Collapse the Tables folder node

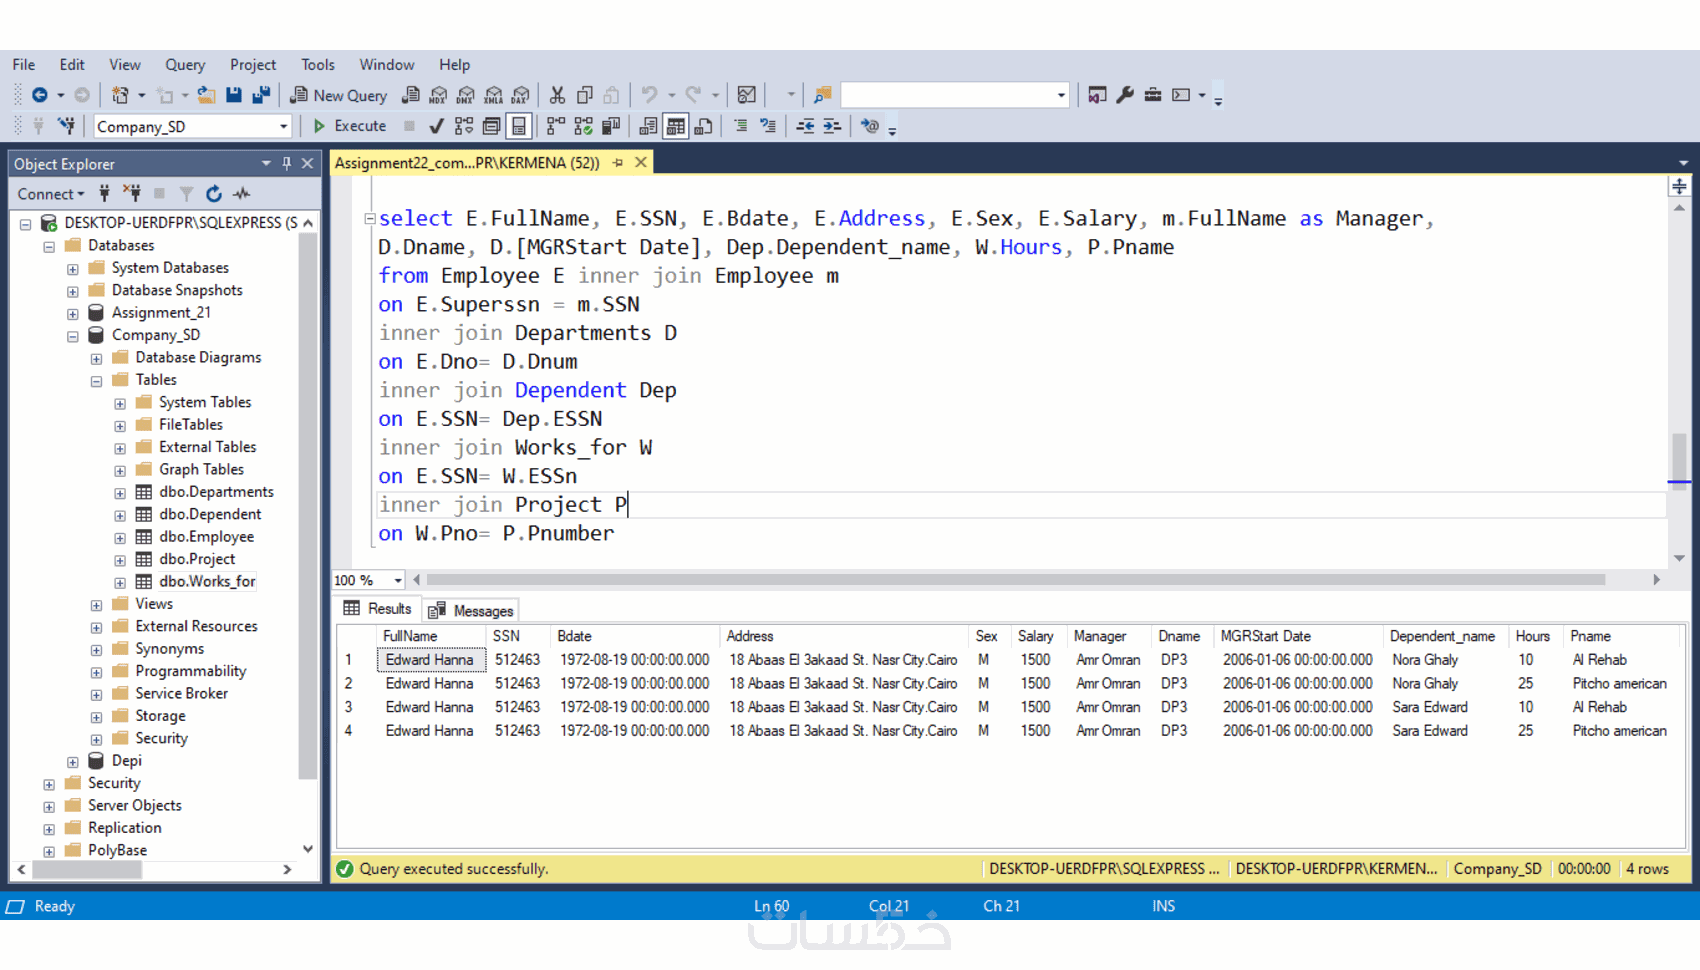pyautogui.click(x=96, y=381)
